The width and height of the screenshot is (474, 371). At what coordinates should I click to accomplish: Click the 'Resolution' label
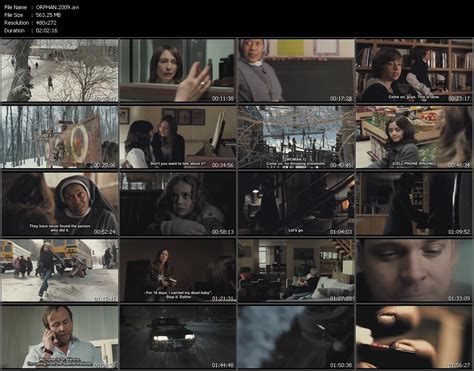coord(16,23)
